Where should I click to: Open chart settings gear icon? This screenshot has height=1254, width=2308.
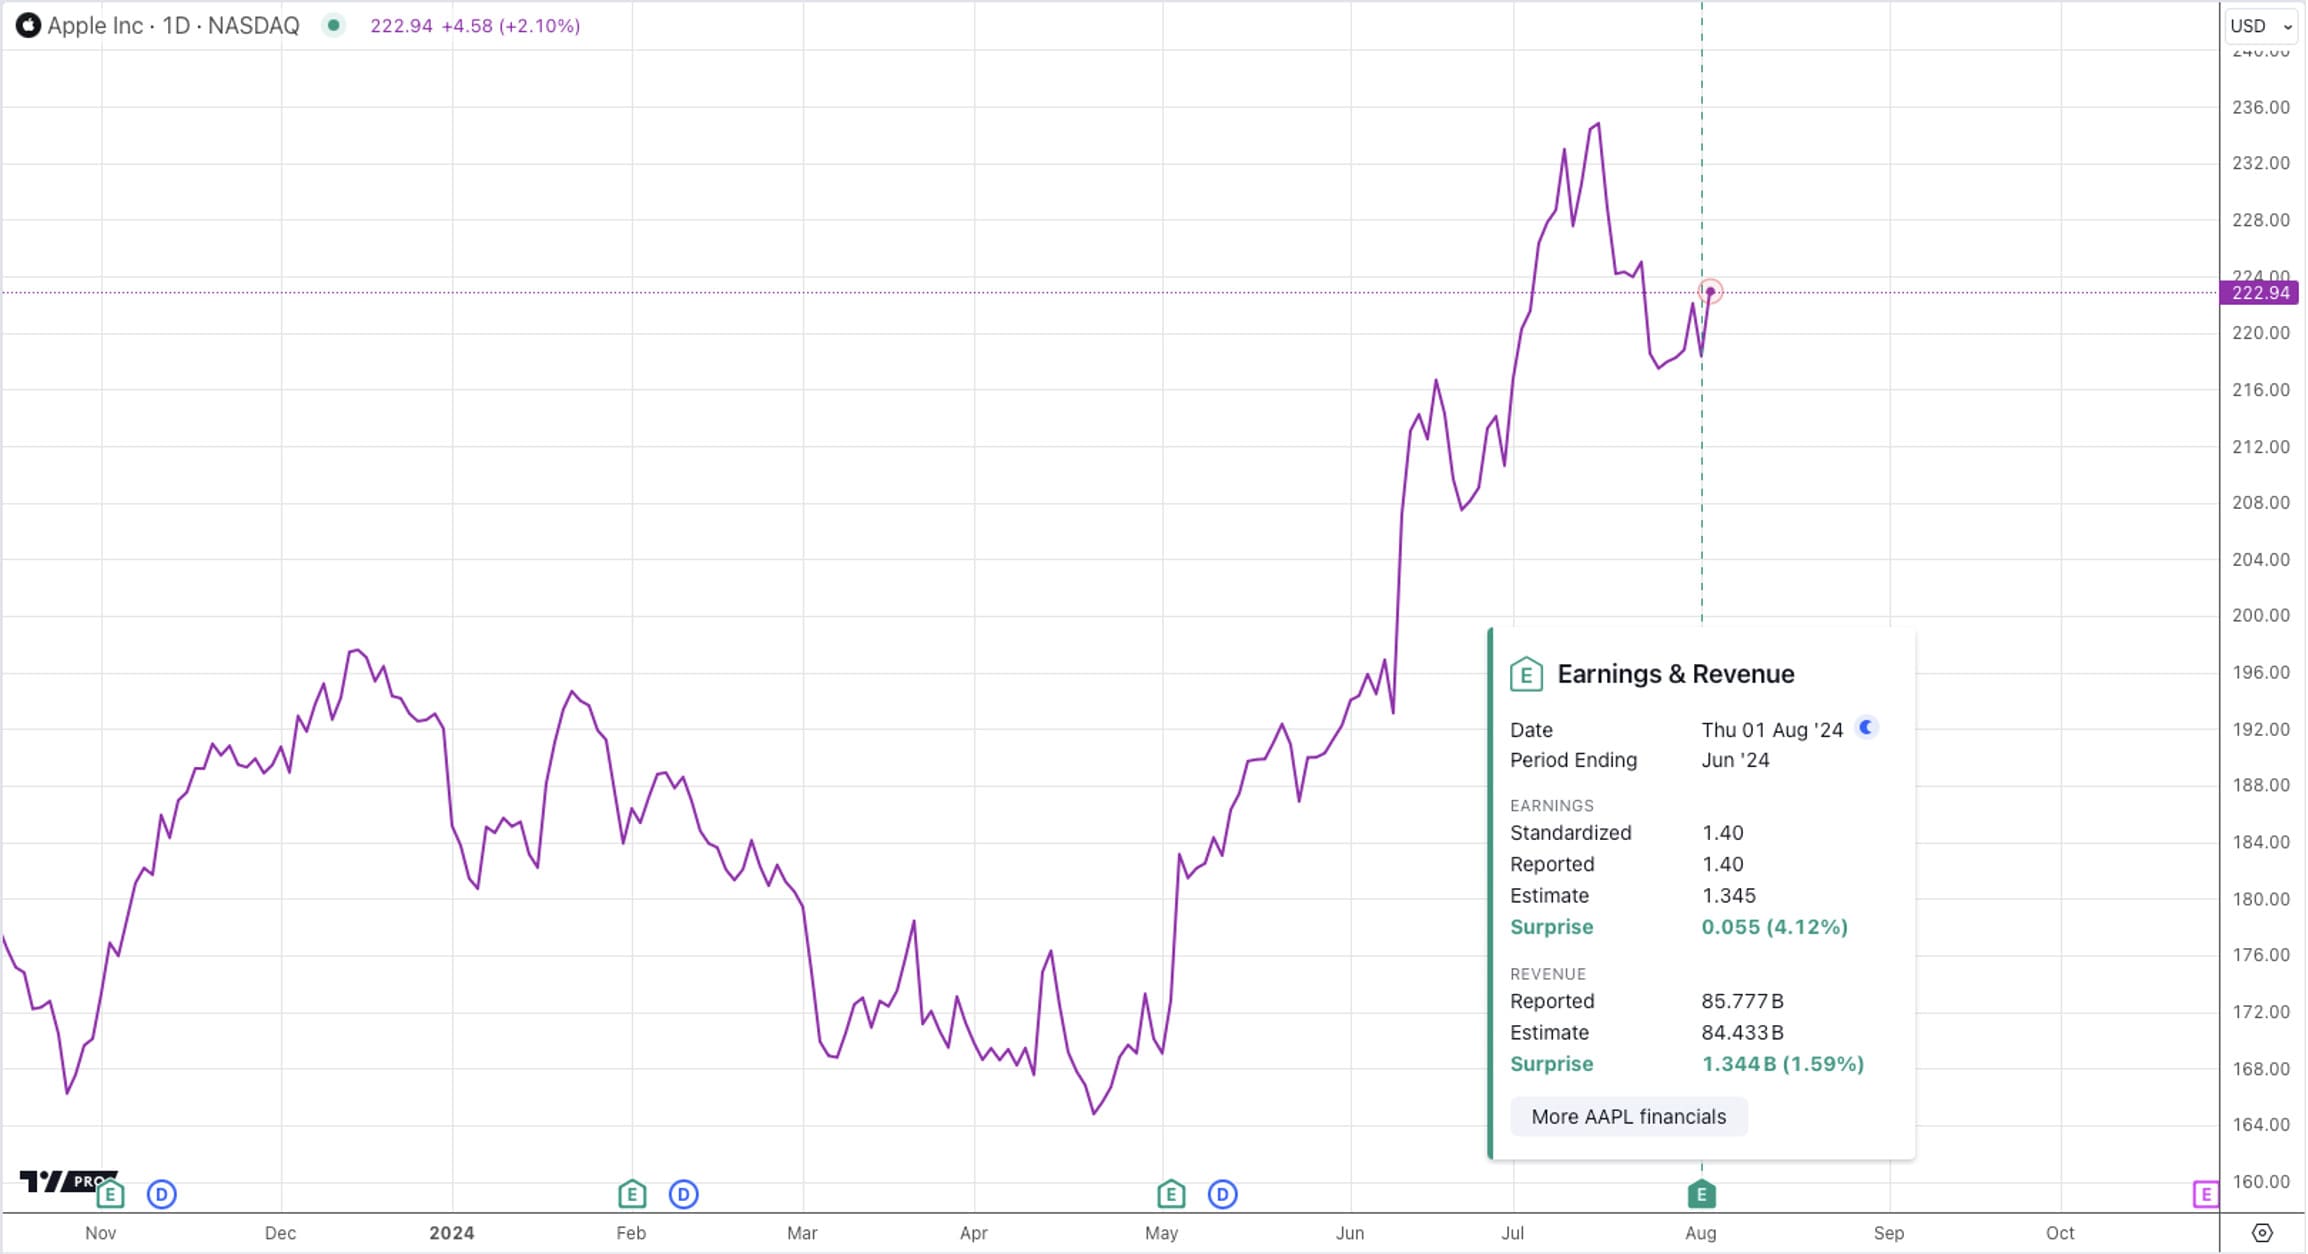click(x=2263, y=1233)
